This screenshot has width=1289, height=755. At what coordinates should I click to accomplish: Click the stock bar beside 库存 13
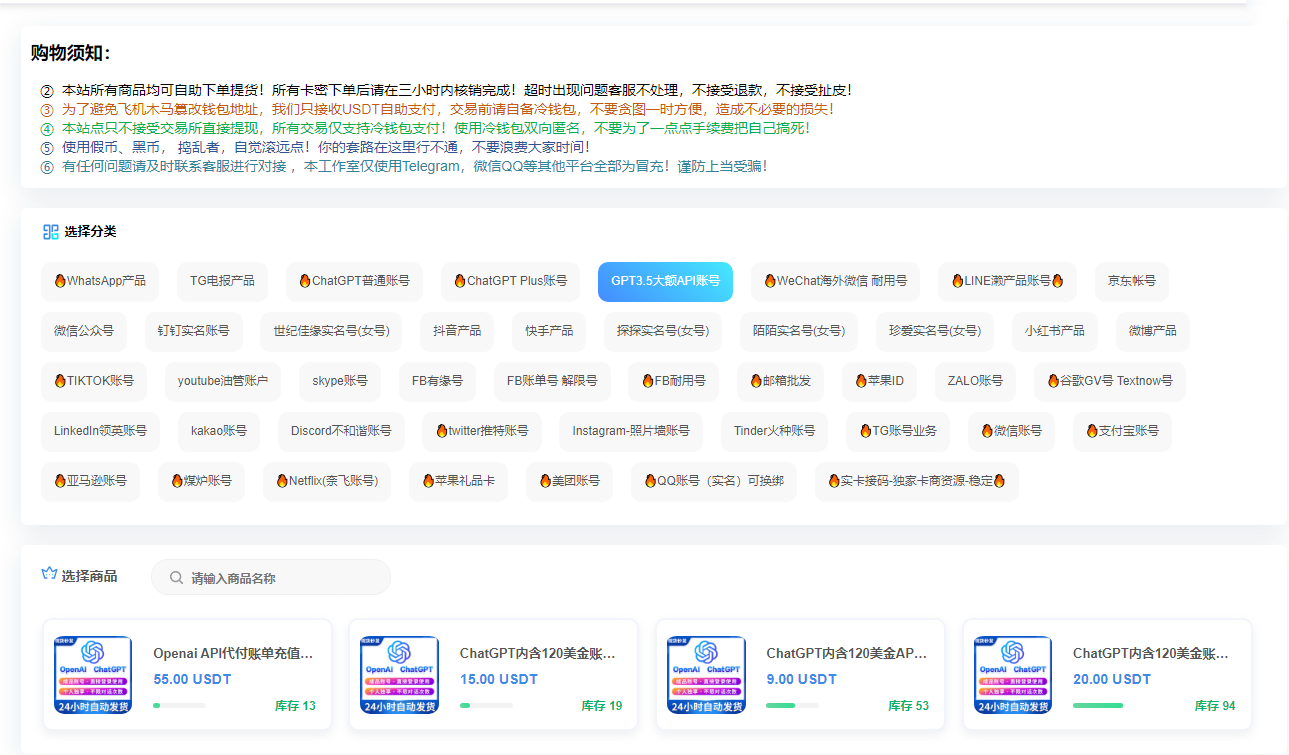pyautogui.click(x=179, y=706)
